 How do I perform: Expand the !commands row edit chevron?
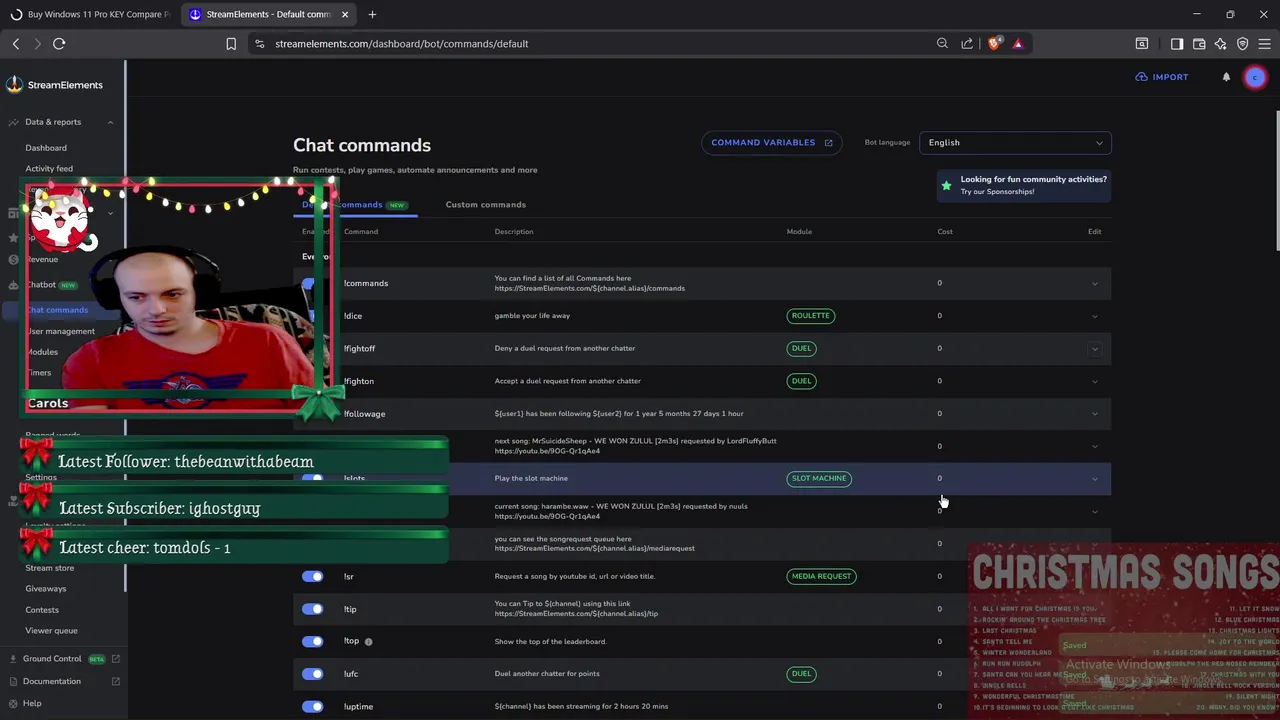click(1095, 284)
